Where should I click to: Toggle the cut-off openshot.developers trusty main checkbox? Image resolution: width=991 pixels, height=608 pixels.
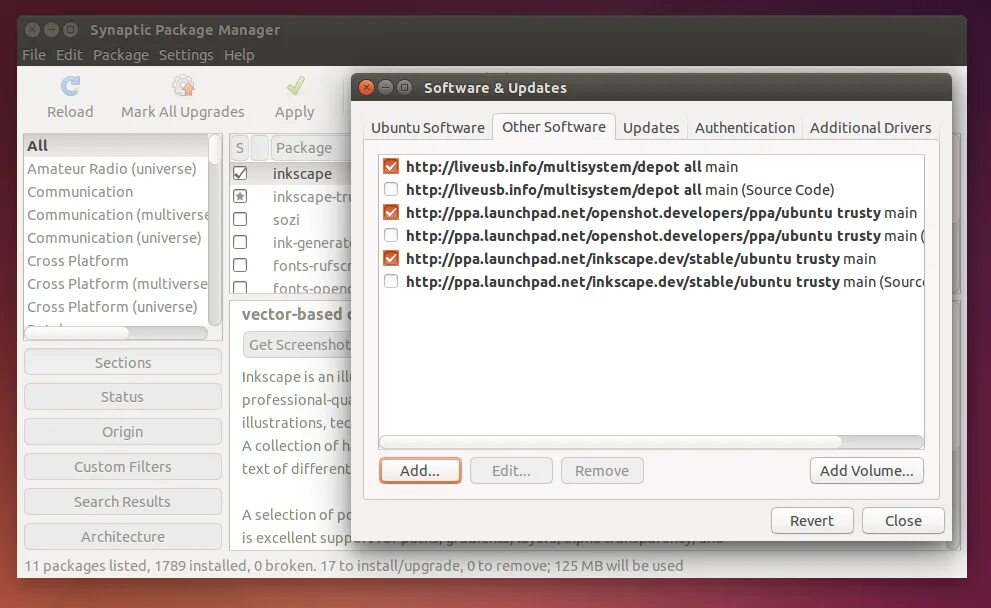[x=391, y=235]
